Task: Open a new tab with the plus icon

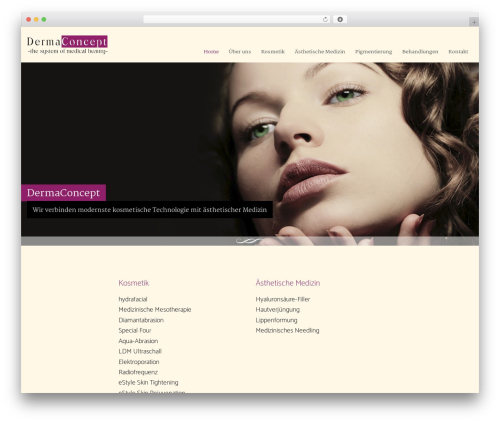Action: (474, 22)
